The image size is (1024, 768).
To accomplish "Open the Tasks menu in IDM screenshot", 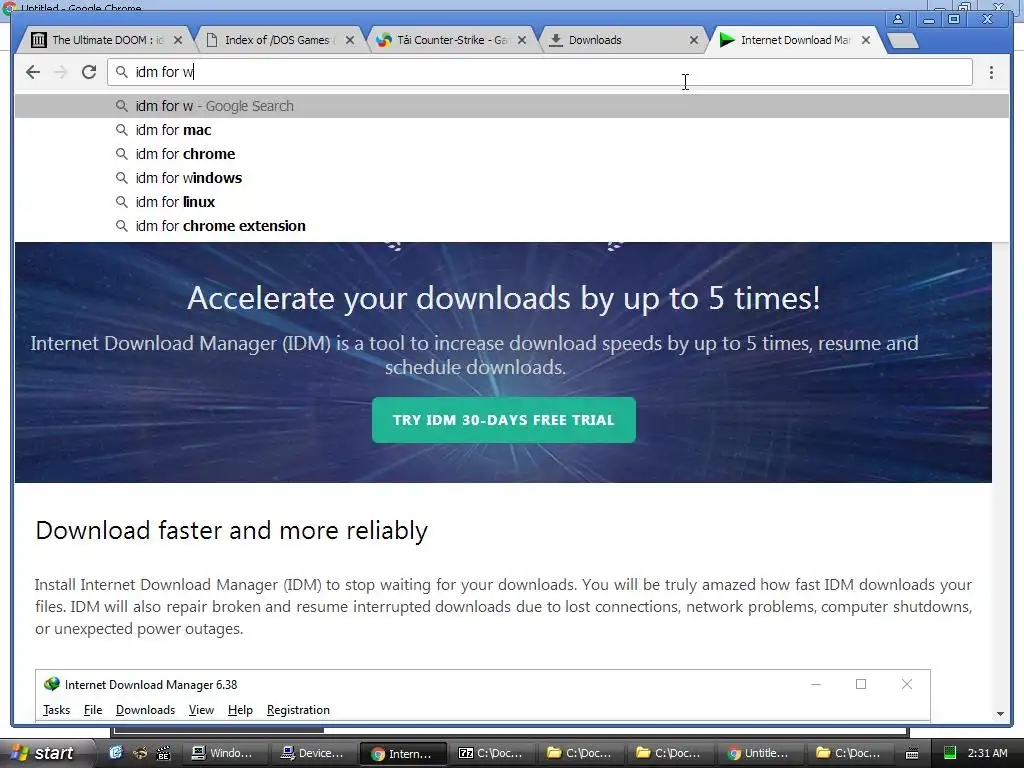I will [x=56, y=710].
